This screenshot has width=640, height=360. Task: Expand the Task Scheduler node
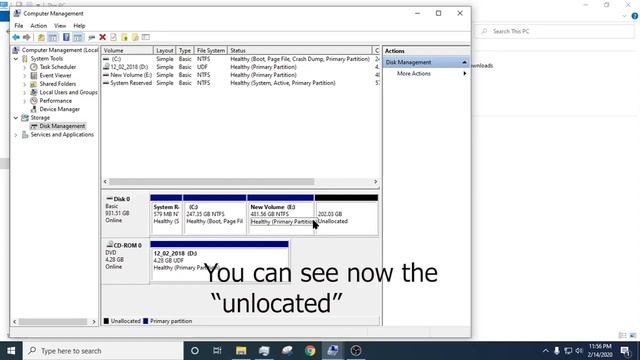tap(24, 67)
